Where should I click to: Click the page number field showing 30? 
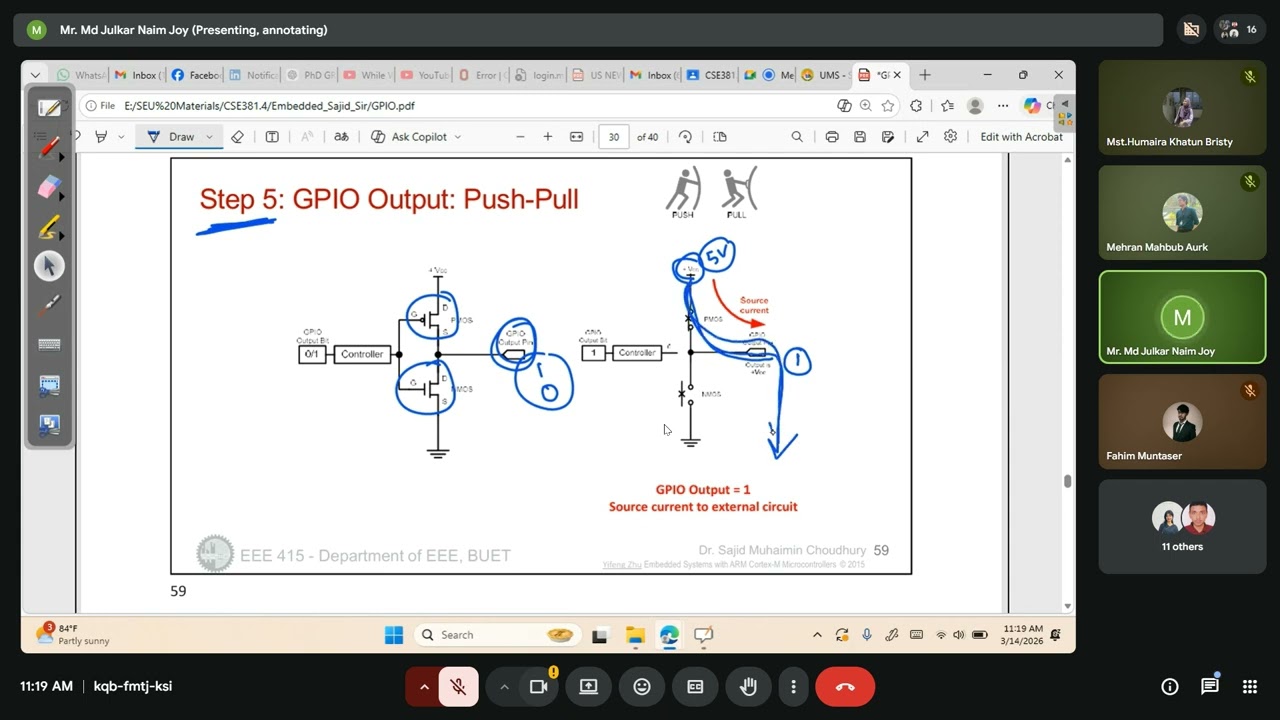click(614, 137)
